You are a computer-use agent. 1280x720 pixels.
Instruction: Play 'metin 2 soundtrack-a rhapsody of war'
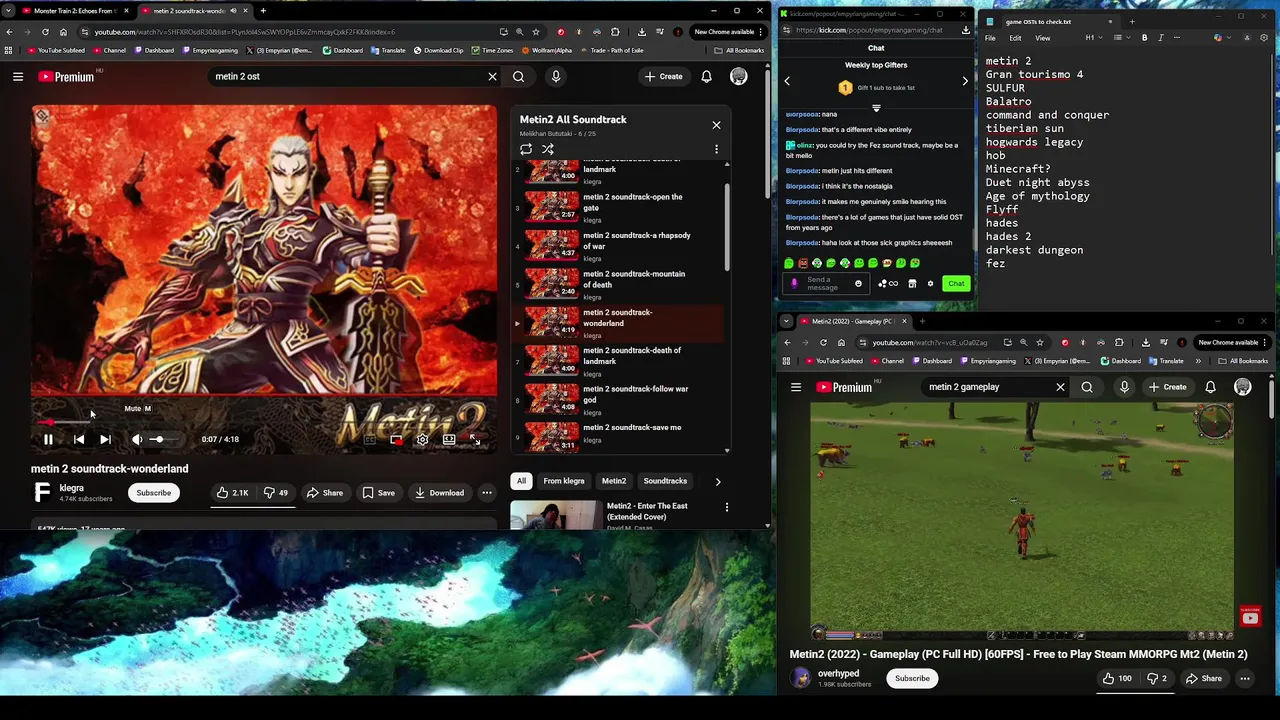pos(617,246)
